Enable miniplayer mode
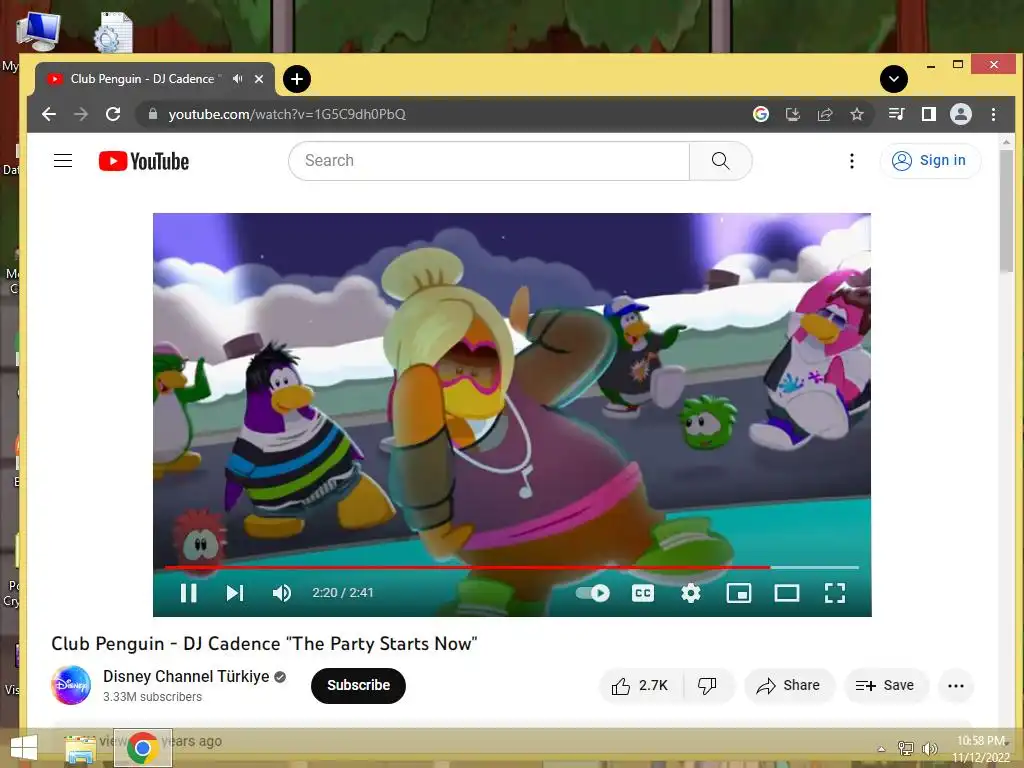1024x768 pixels. 739,593
